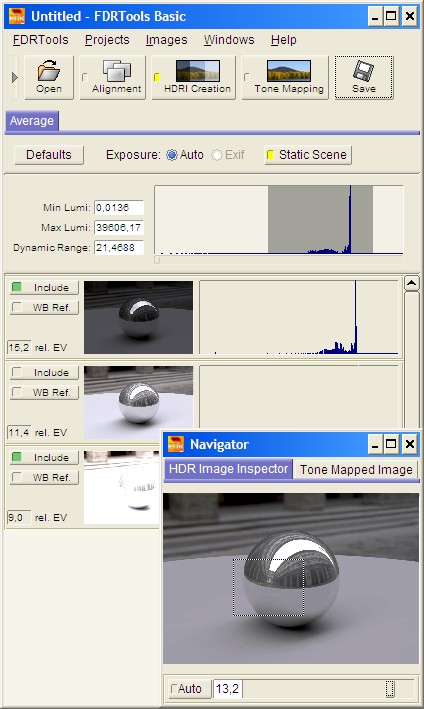Click the Navigator window title icon
The width and height of the screenshot is (424, 709).
[x=176, y=444]
